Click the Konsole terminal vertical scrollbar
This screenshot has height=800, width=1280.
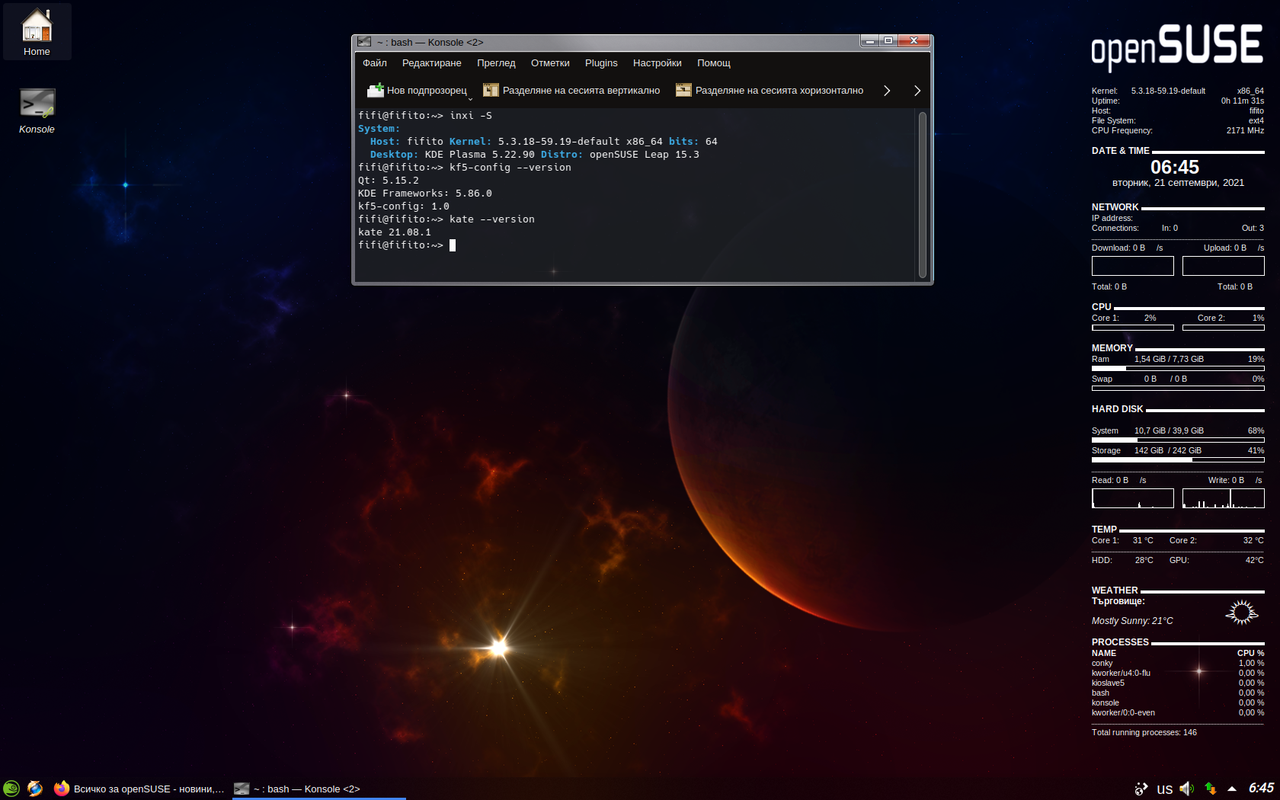(923, 194)
